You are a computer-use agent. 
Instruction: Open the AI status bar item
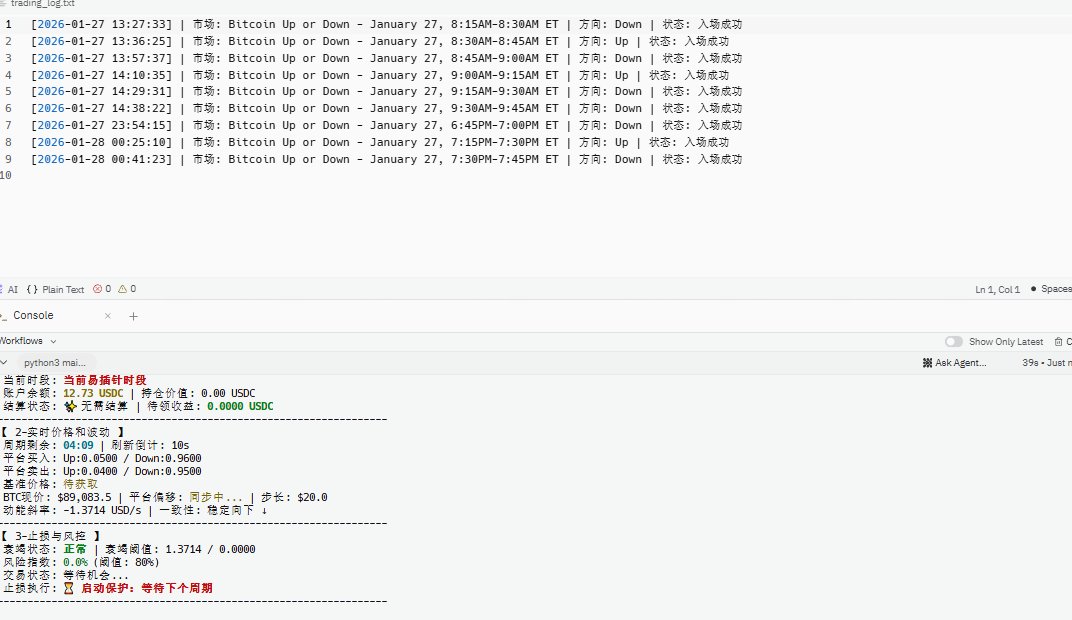click(x=10, y=289)
